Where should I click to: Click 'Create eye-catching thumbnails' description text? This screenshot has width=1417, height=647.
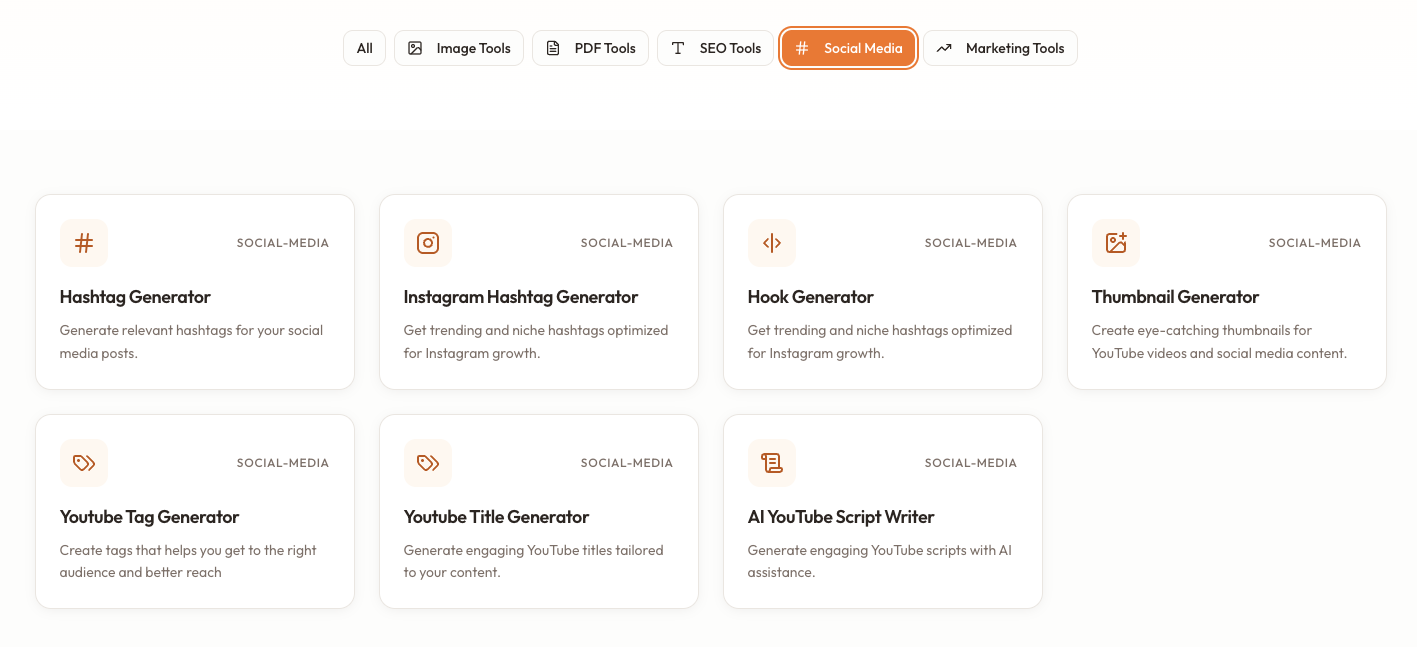(x=1220, y=341)
